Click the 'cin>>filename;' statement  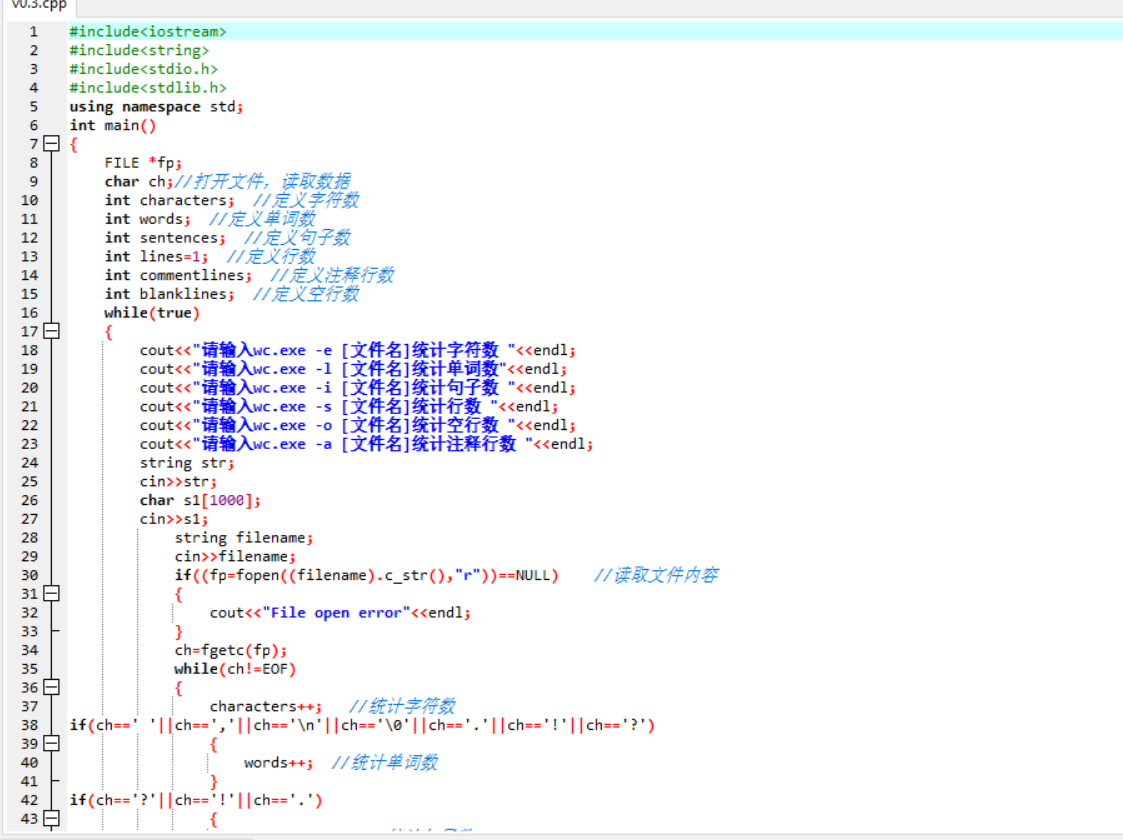(x=236, y=556)
